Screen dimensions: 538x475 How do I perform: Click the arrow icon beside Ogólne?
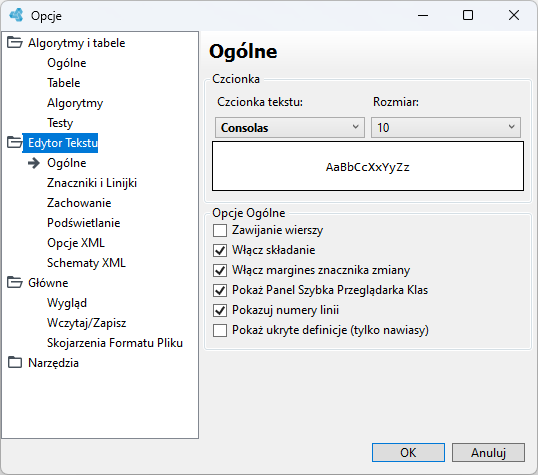[34, 163]
